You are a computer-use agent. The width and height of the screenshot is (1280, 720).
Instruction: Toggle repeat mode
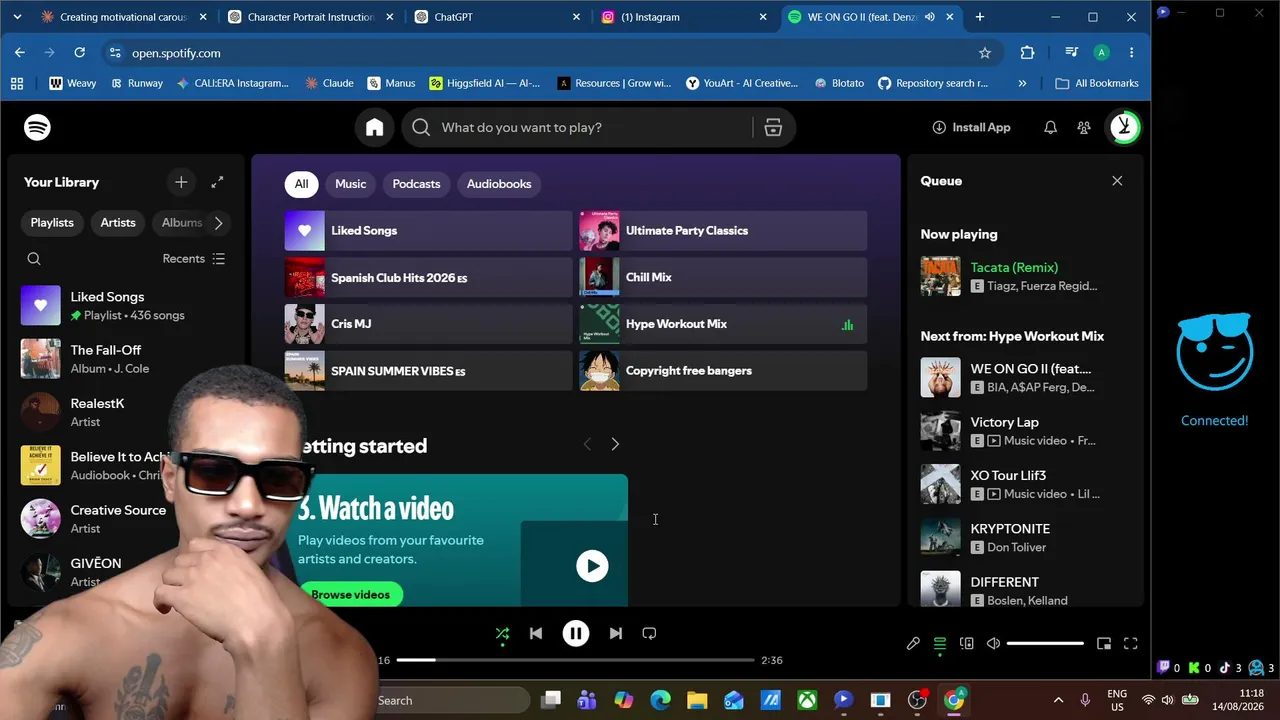[x=649, y=633]
